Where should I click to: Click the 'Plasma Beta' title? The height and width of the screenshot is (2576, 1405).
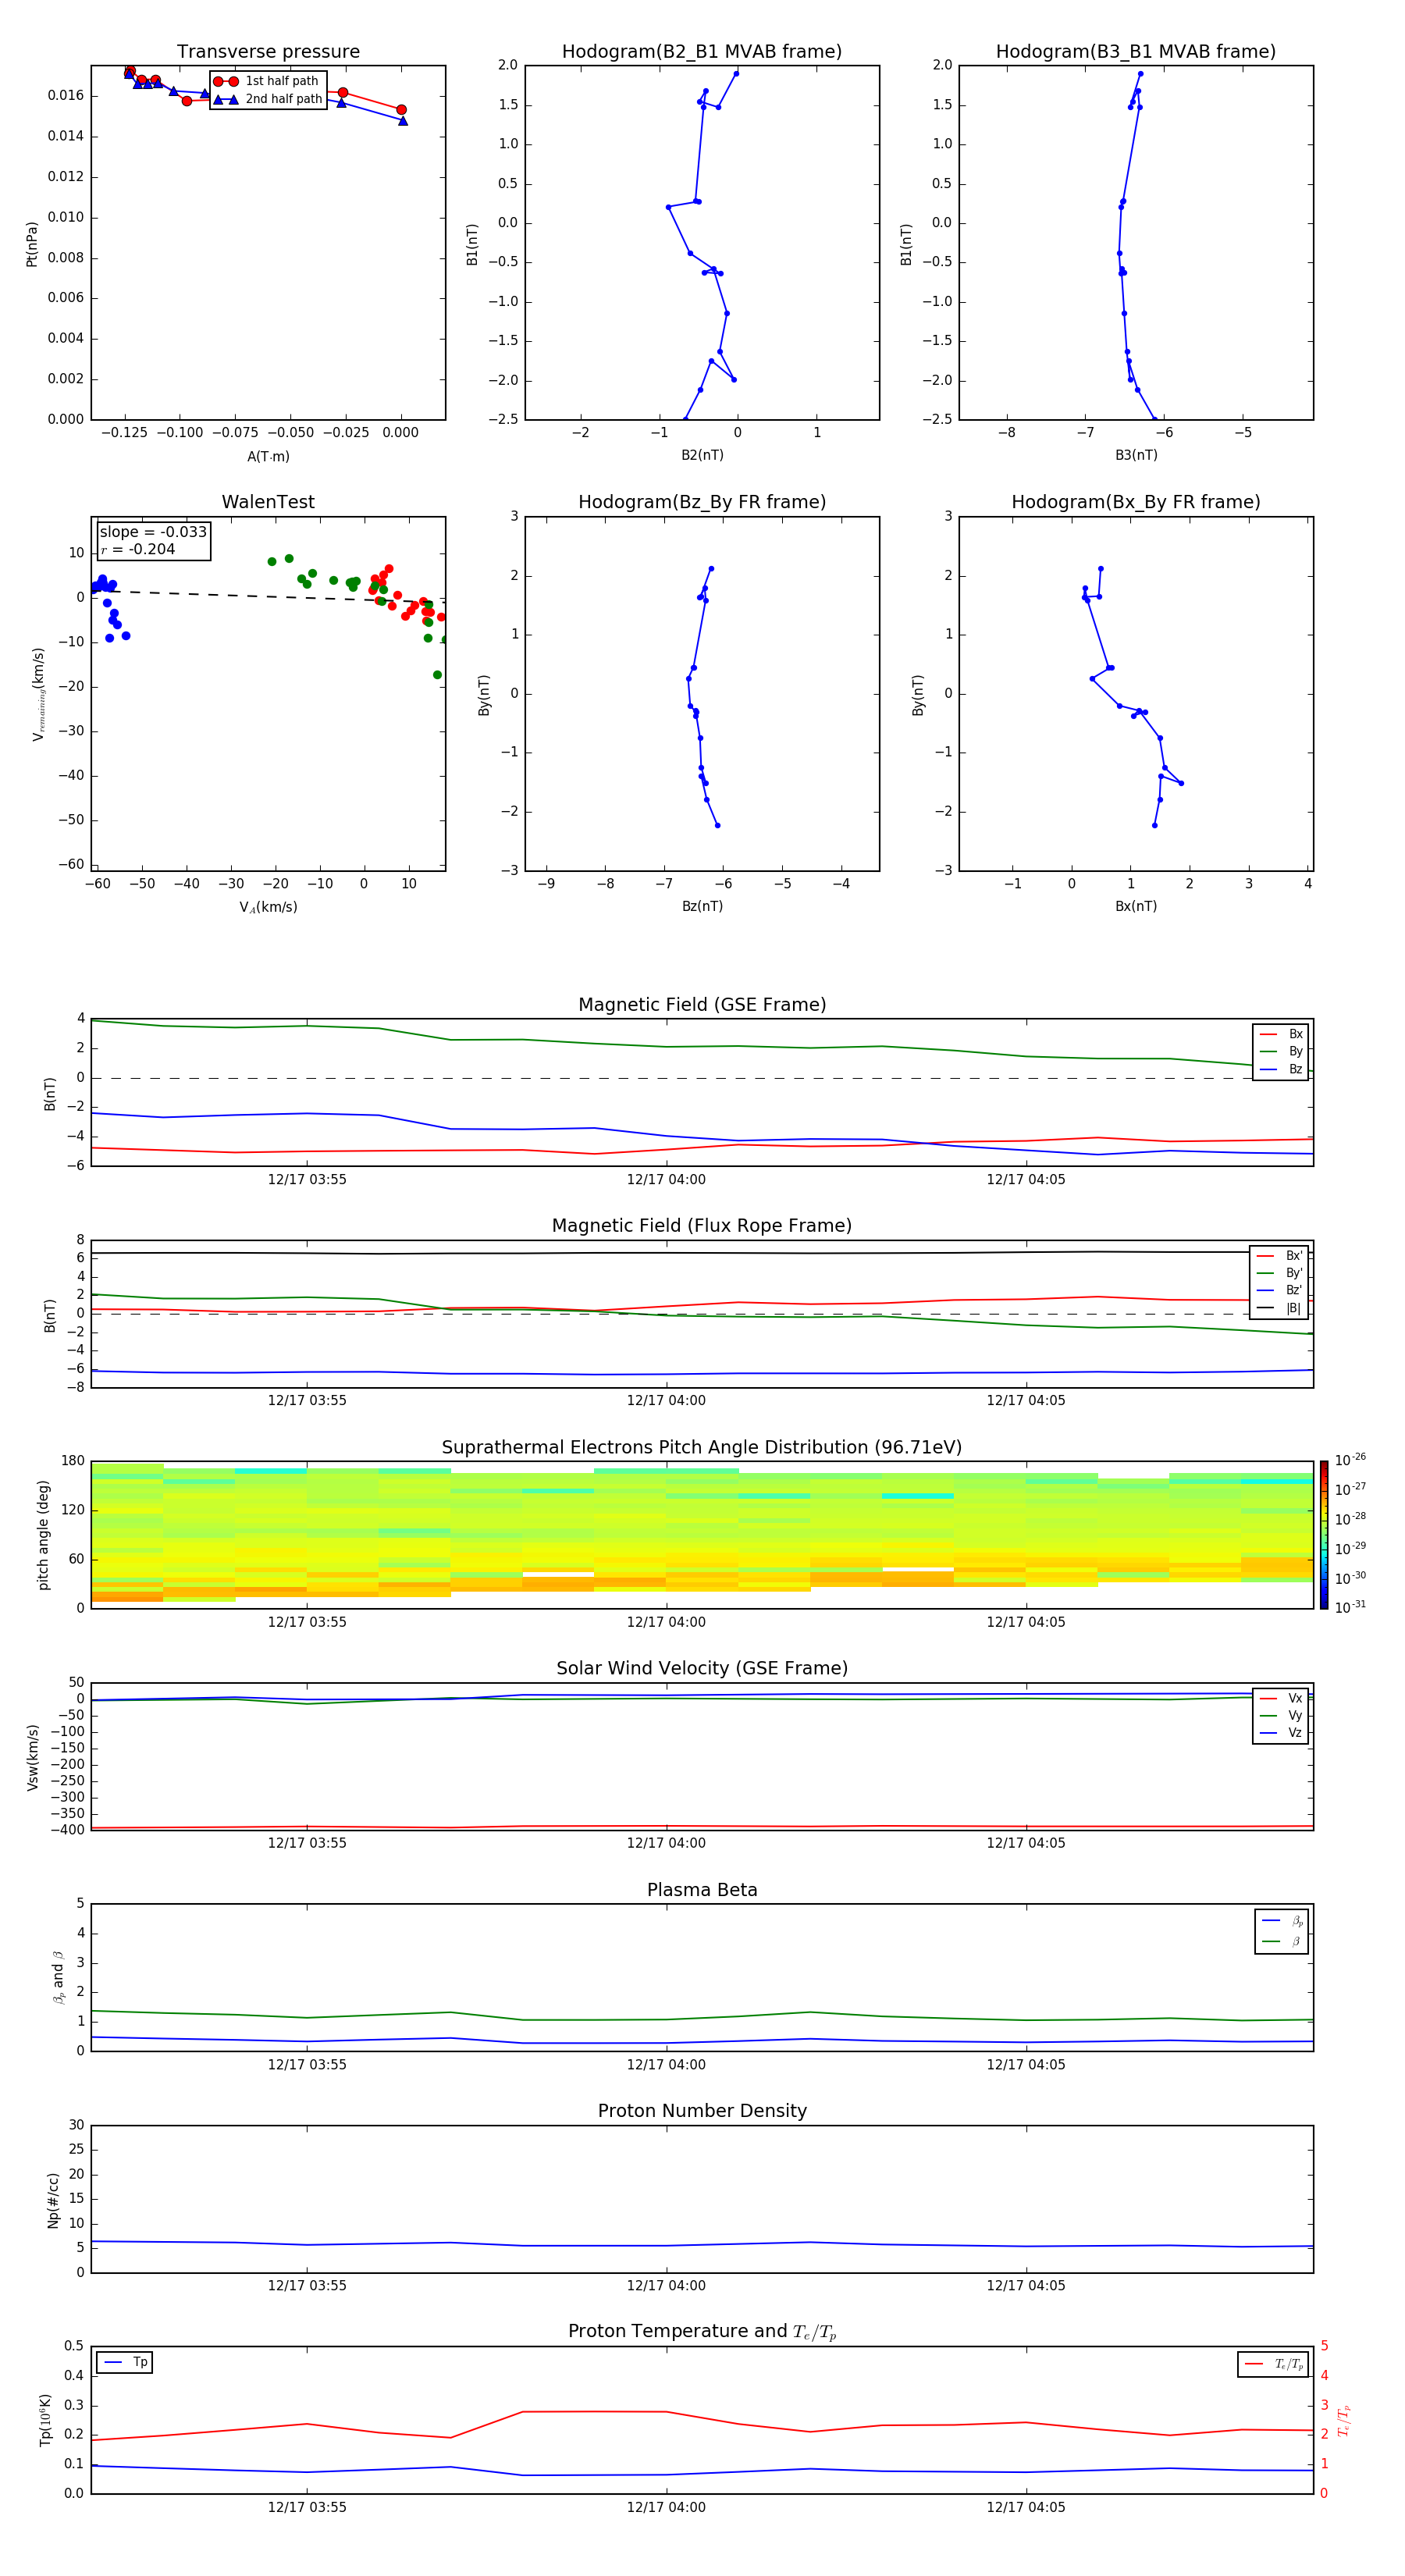click(702, 1891)
